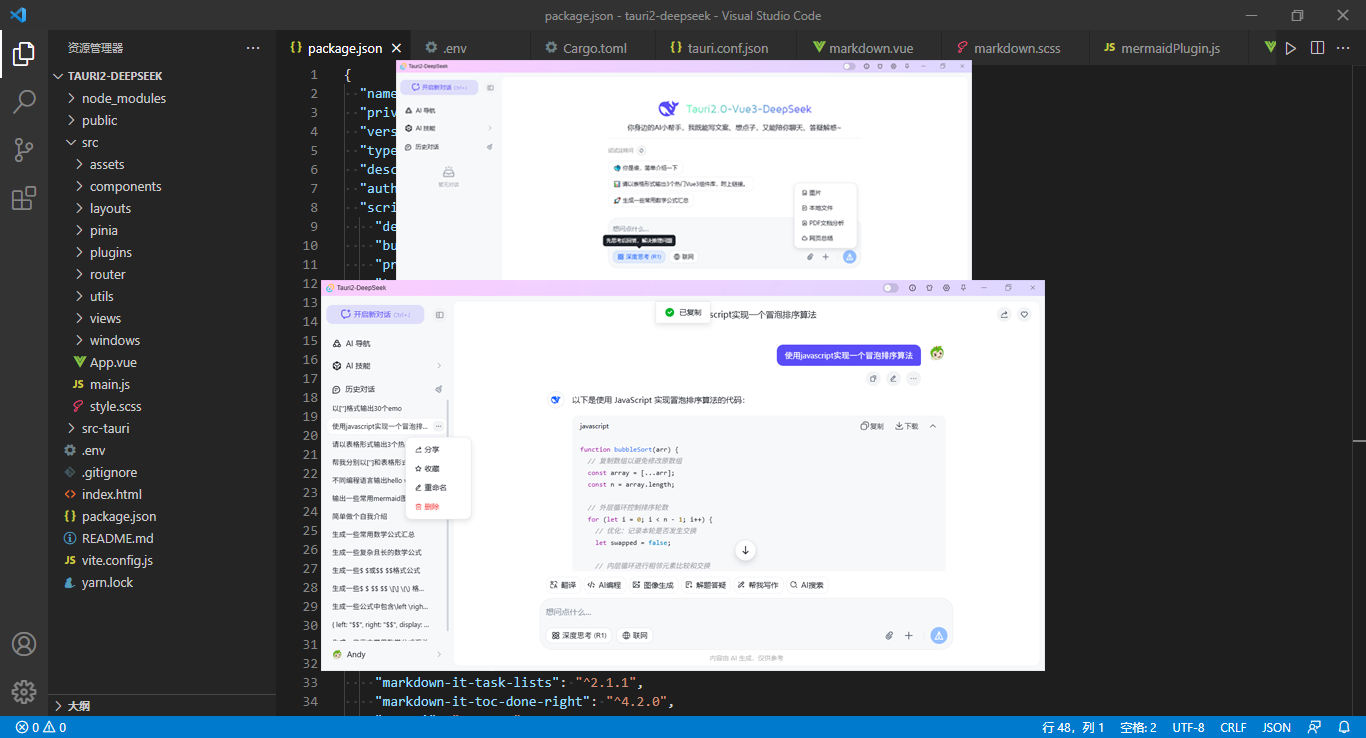The image size is (1366, 738).
Task: Click the scroll-to-bottom arrow in the chat
Action: pyautogui.click(x=745, y=550)
